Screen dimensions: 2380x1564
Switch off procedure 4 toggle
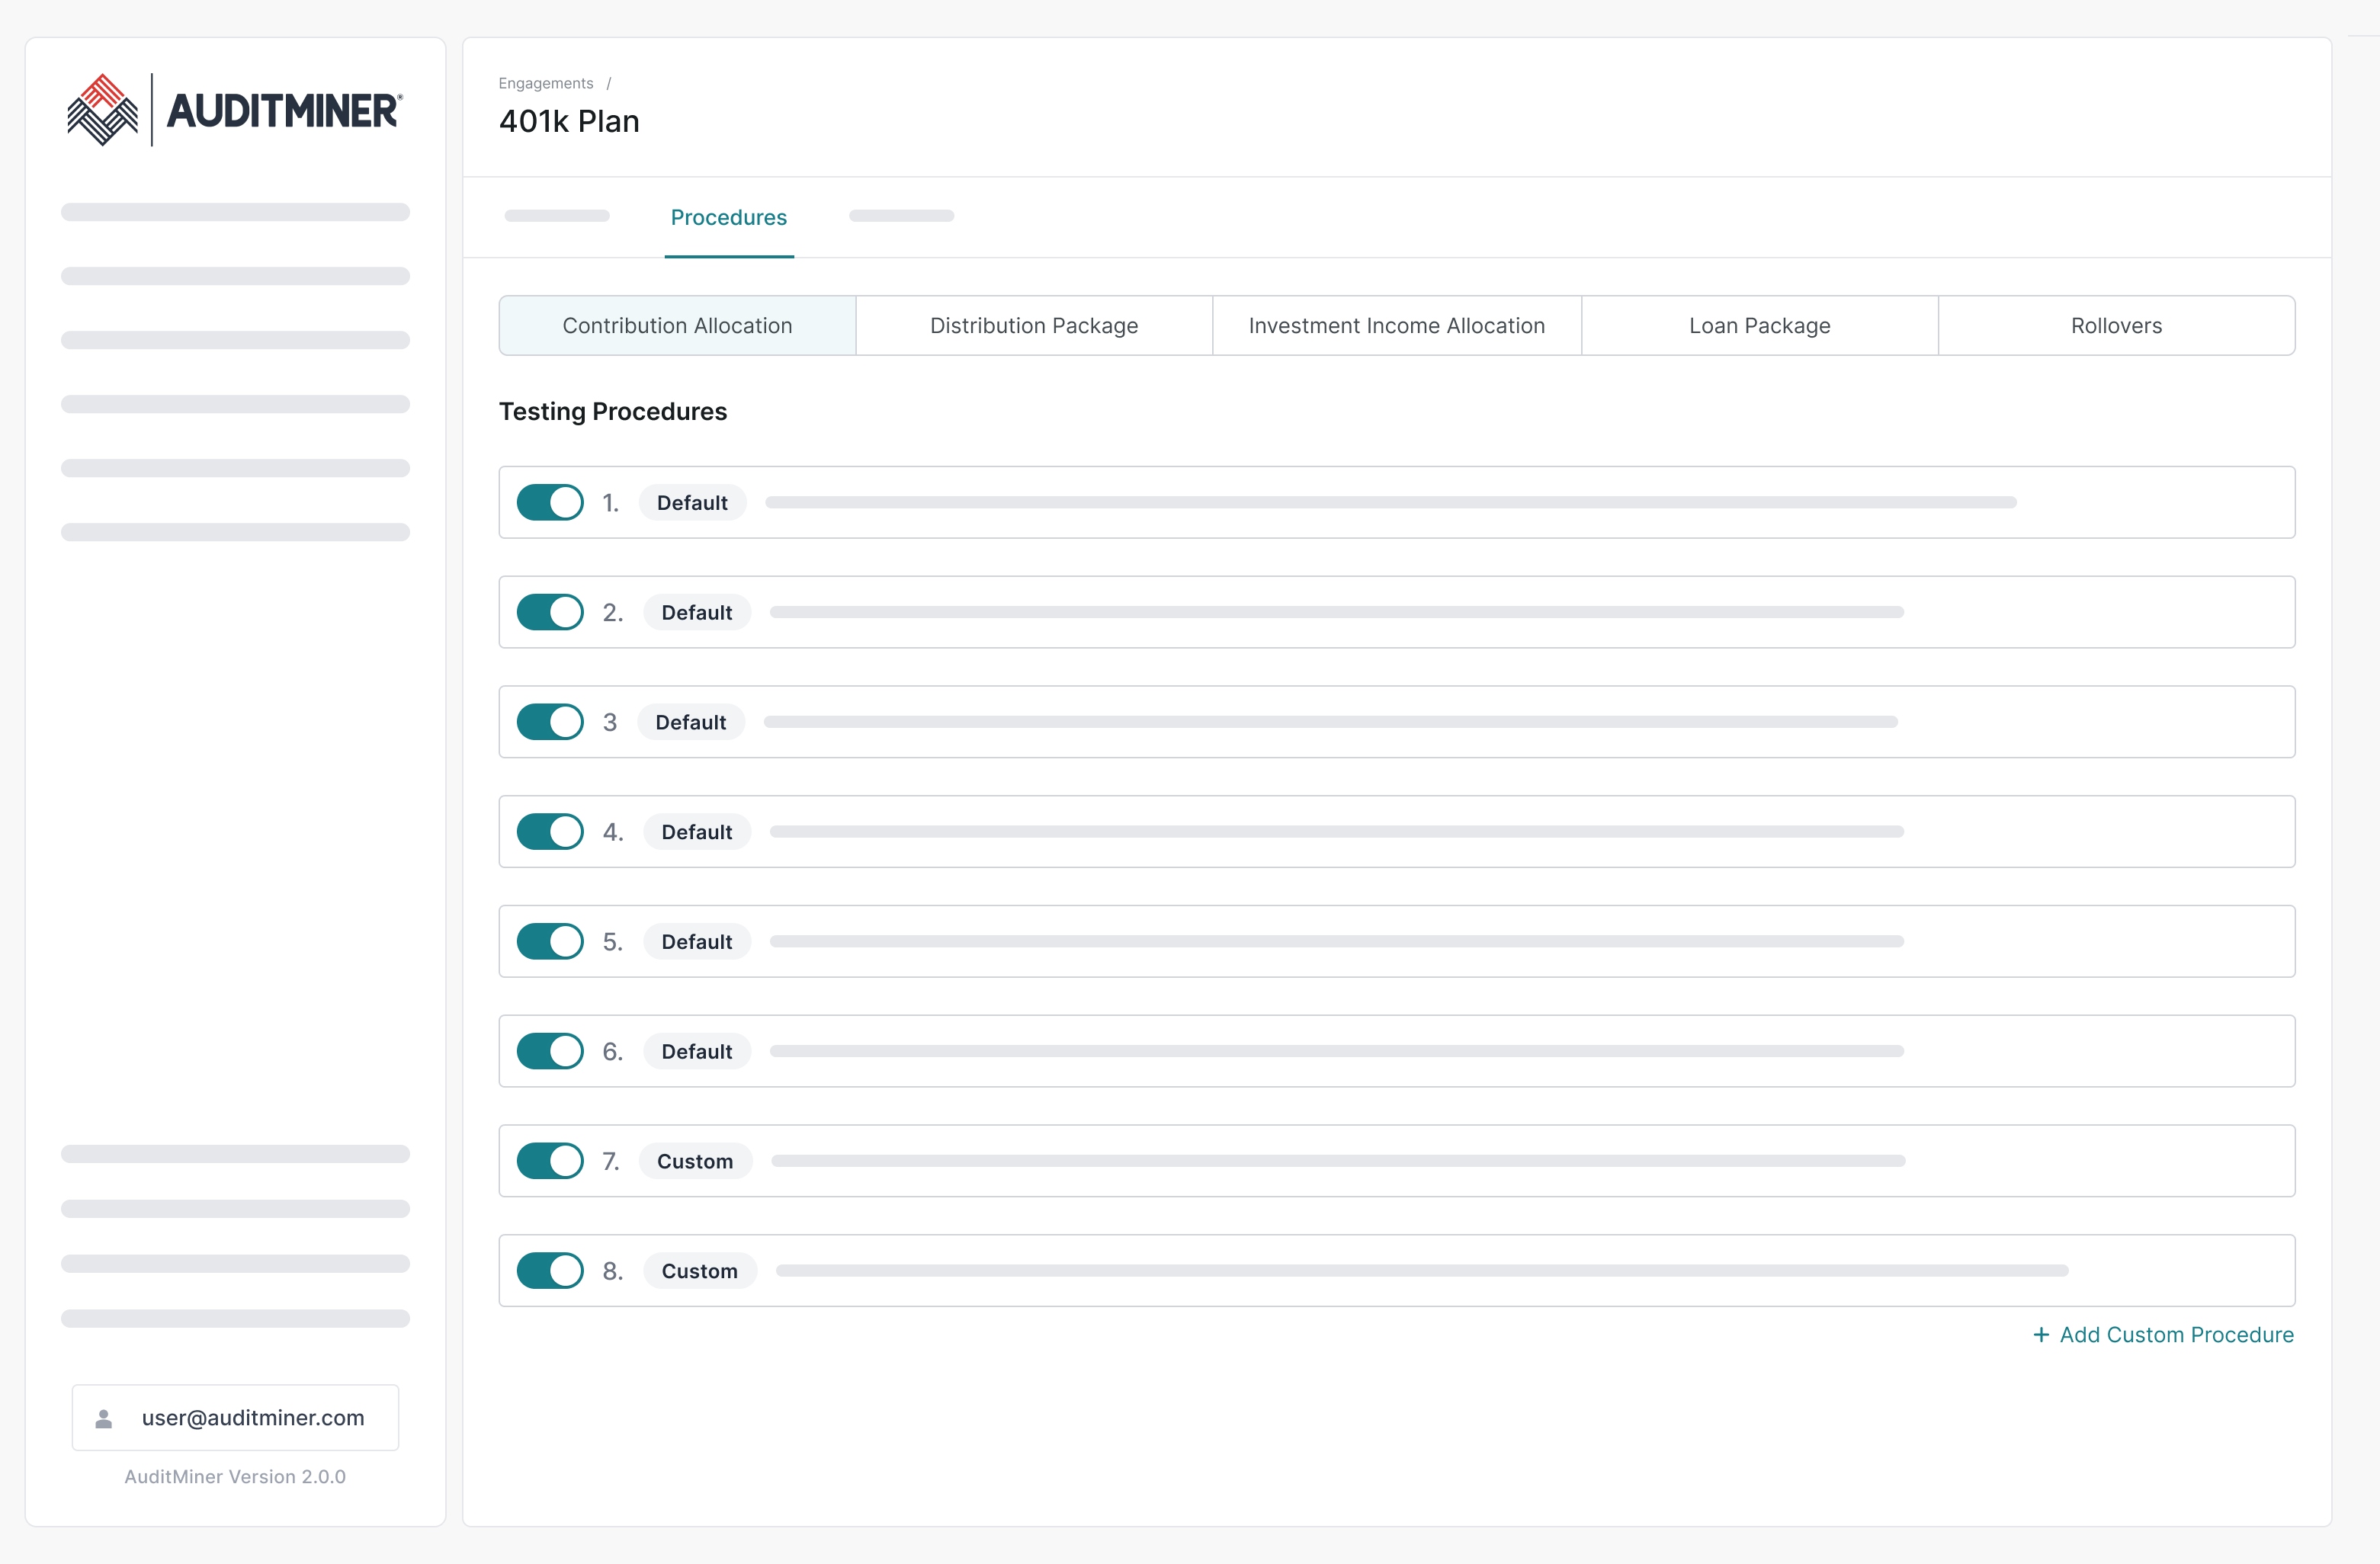550,831
